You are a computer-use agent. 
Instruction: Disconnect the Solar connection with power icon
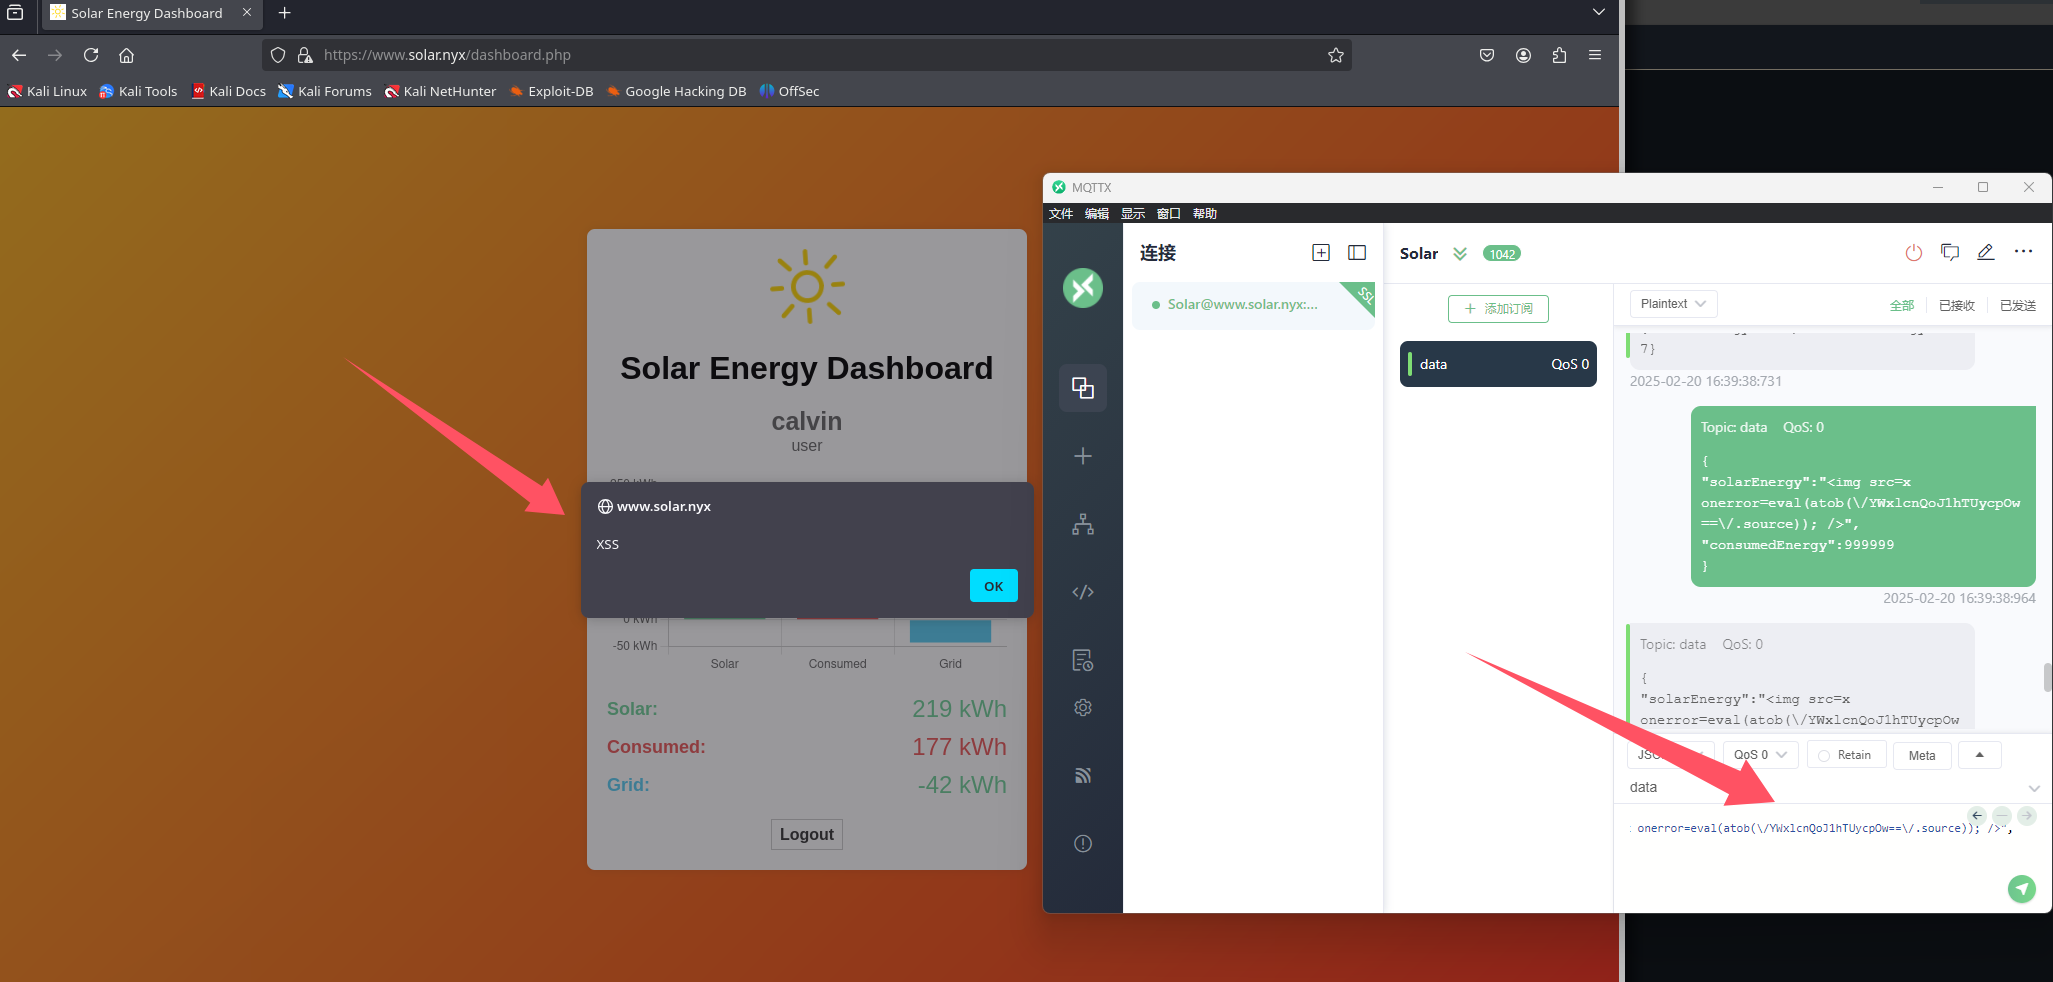pyautogui.click(x=1913, y=253)
